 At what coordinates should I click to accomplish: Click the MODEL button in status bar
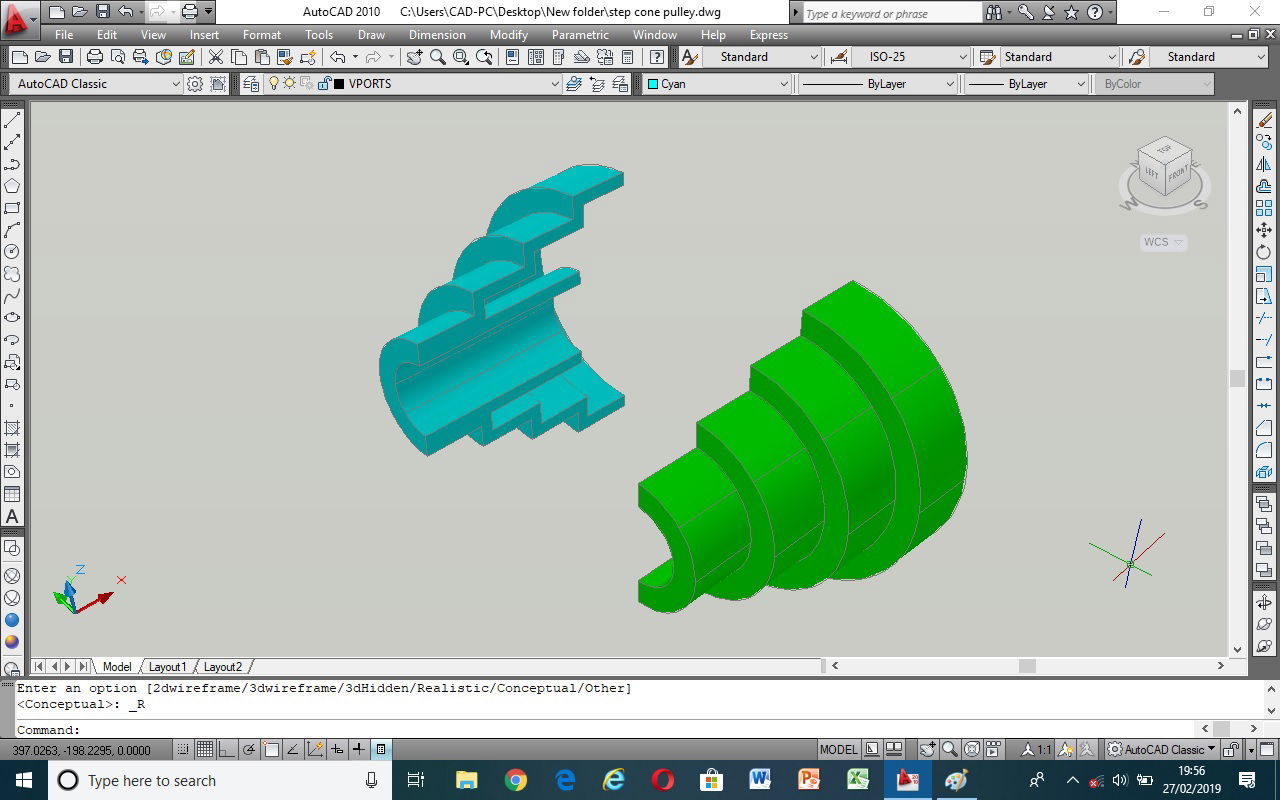838,749
